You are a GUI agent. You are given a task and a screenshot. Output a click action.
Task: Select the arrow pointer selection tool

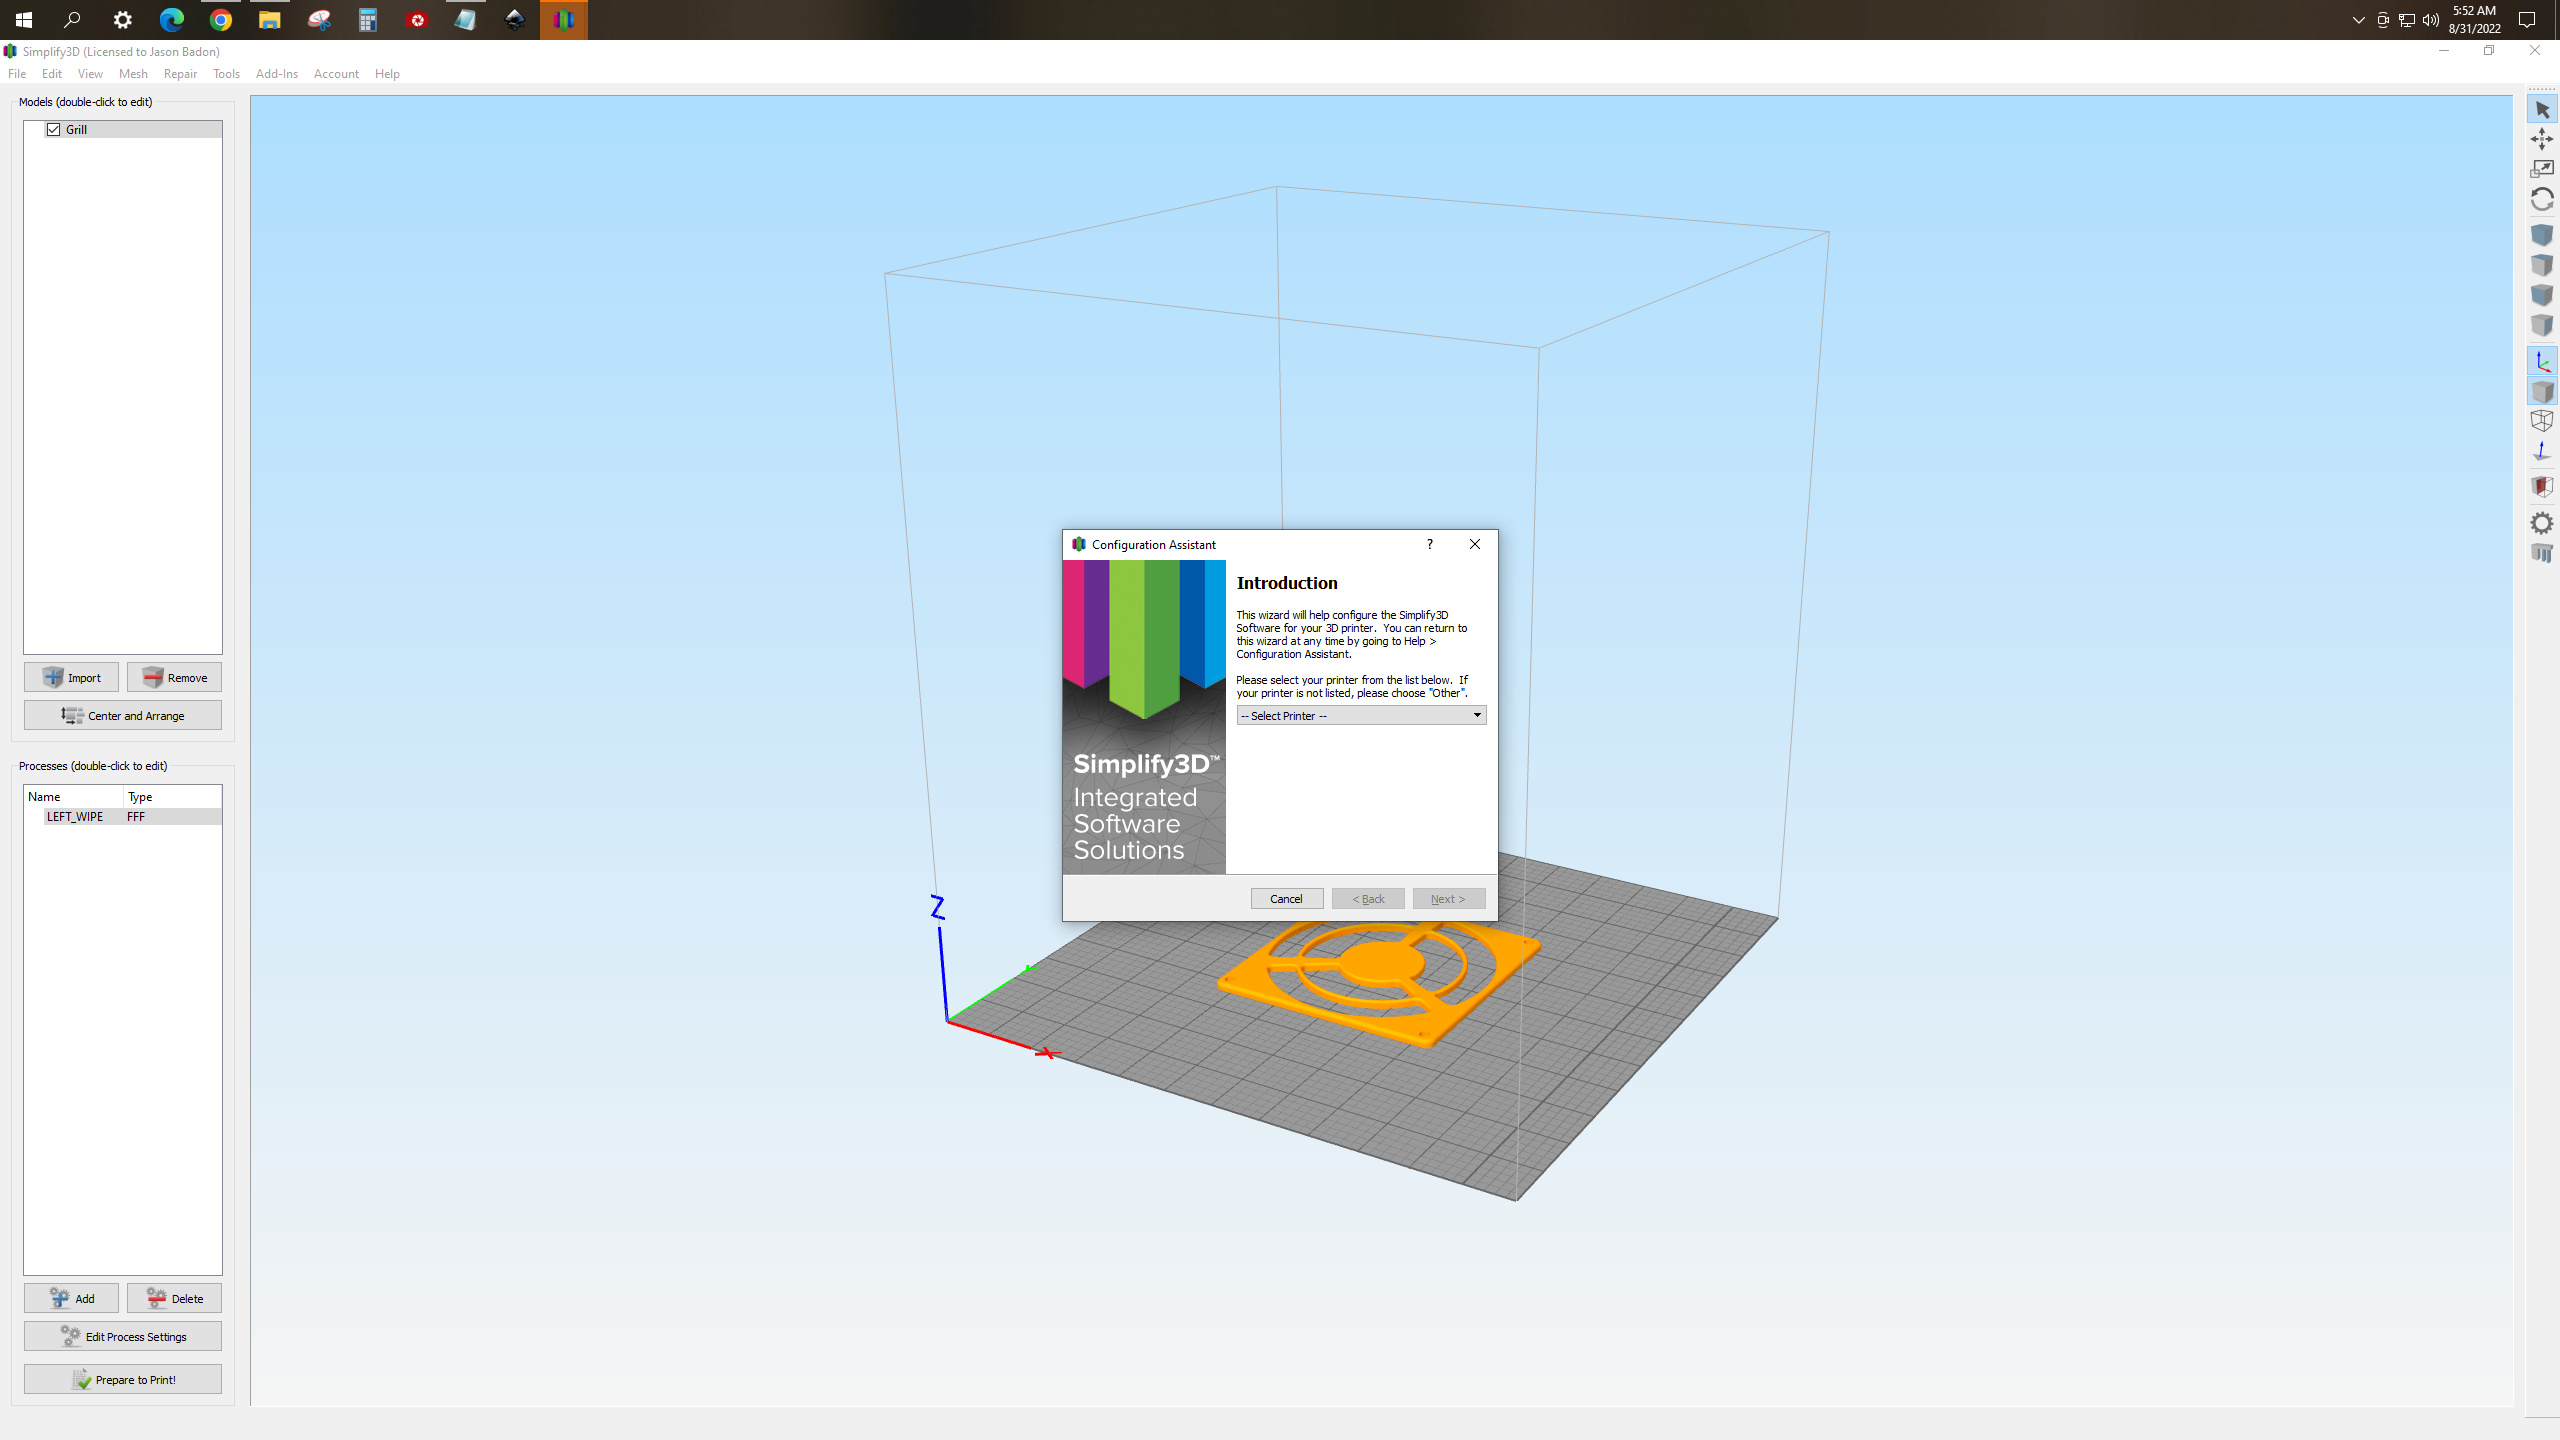point(2542,109)
